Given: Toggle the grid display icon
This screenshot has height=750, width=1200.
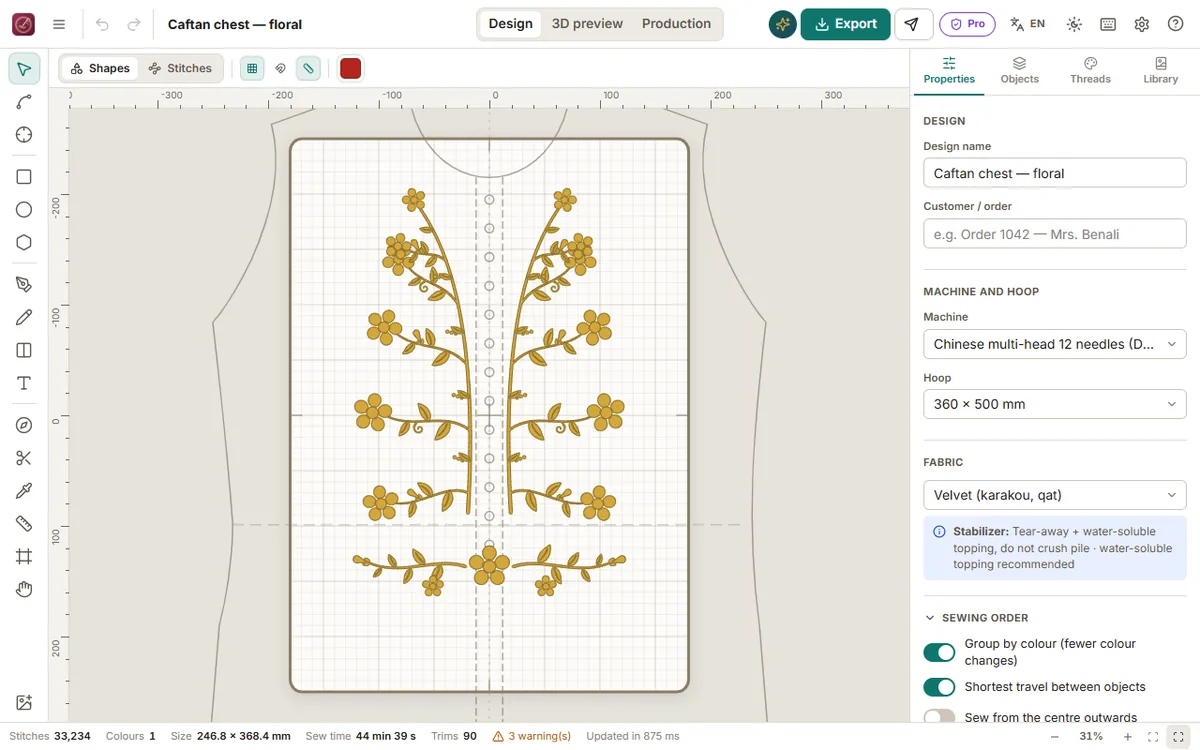Looking at the screenshot, I should (x=252, y=68).
